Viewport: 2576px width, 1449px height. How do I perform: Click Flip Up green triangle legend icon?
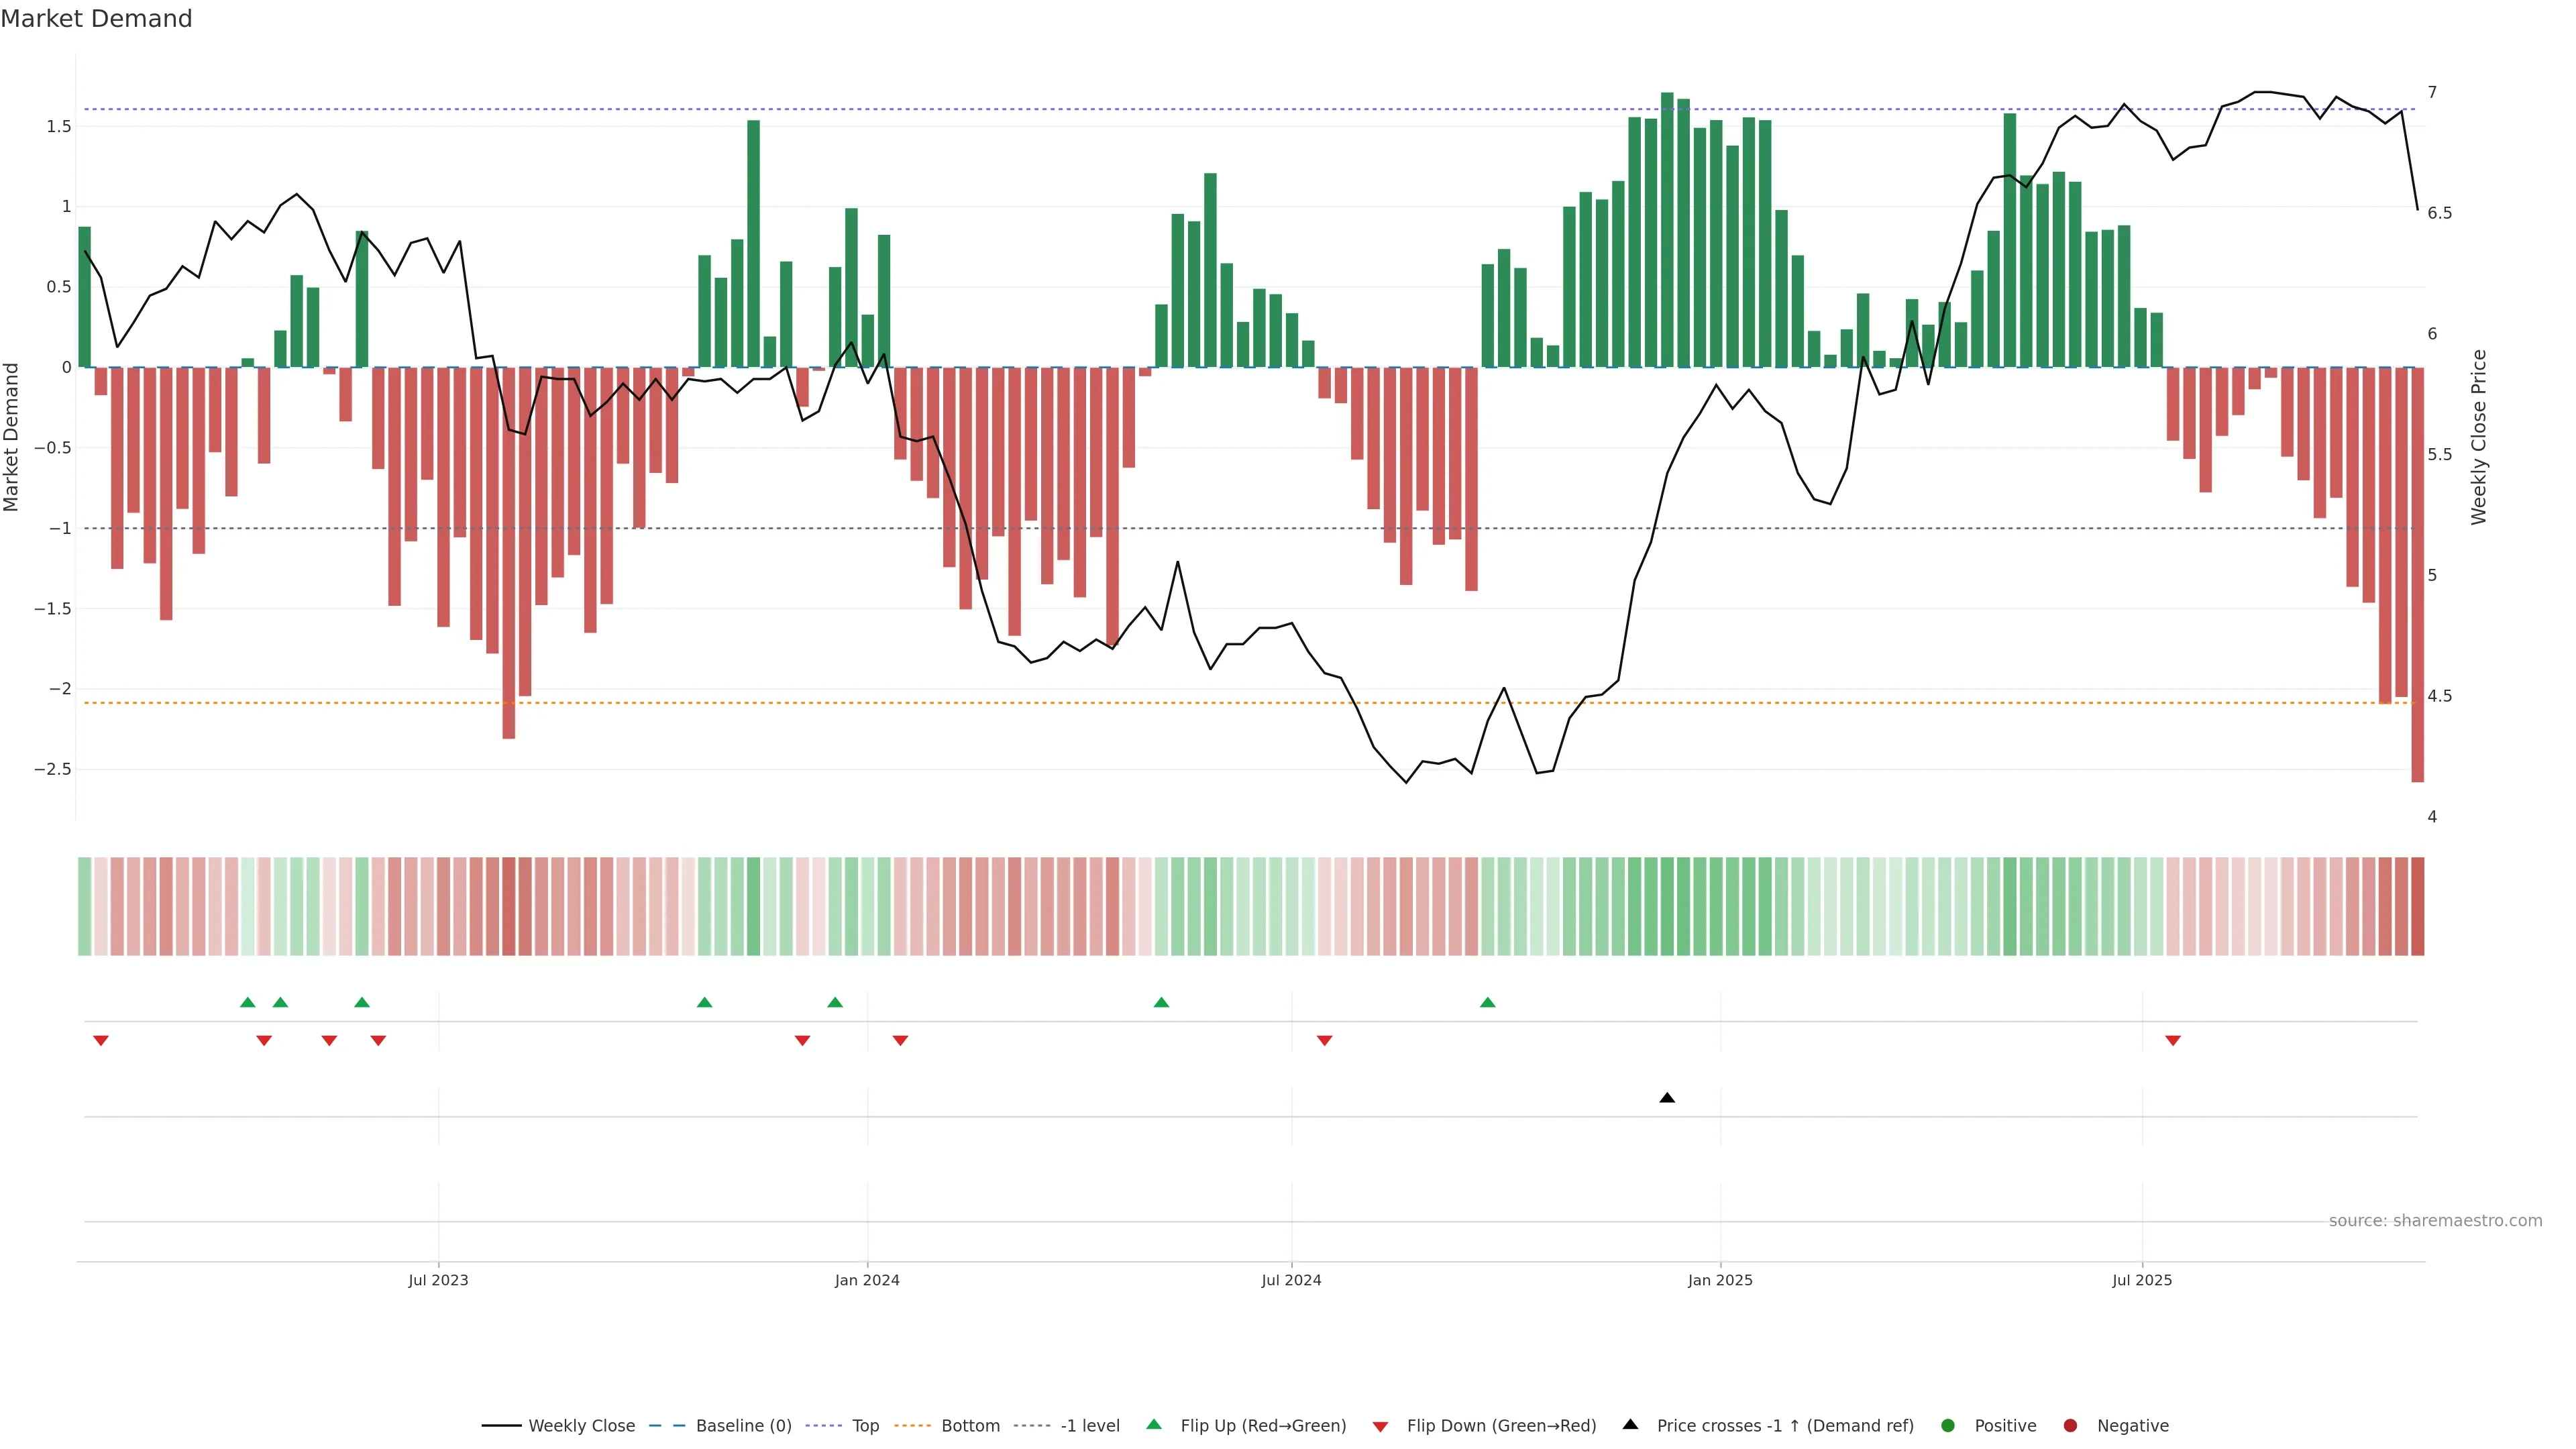1154,1425
